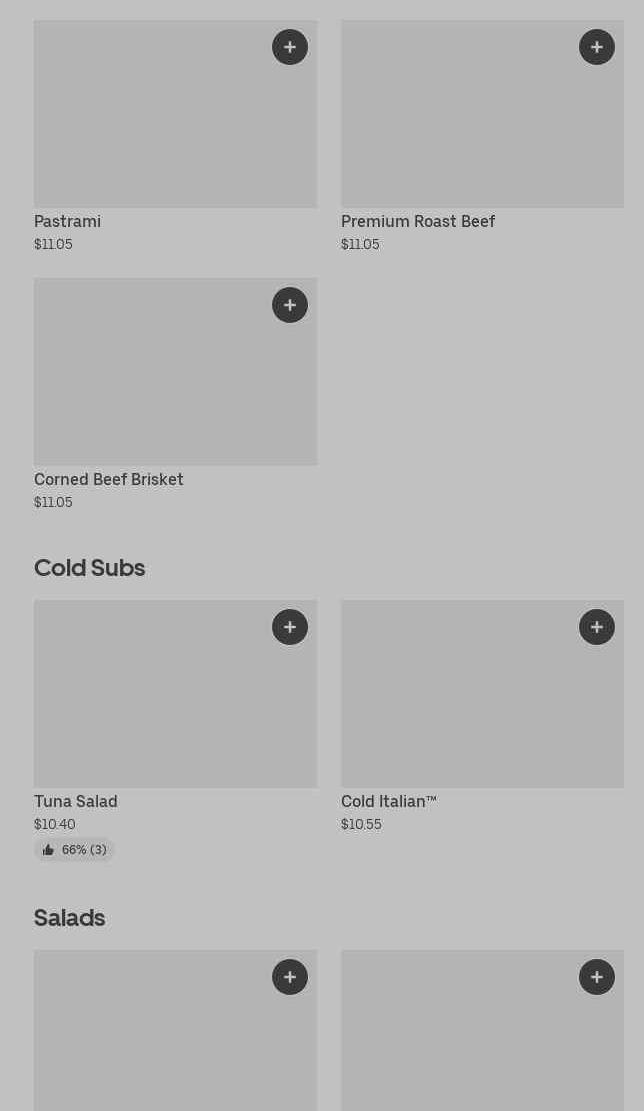
Task: Add Pastrami to cart with plus icon
Action: [290, 47]
